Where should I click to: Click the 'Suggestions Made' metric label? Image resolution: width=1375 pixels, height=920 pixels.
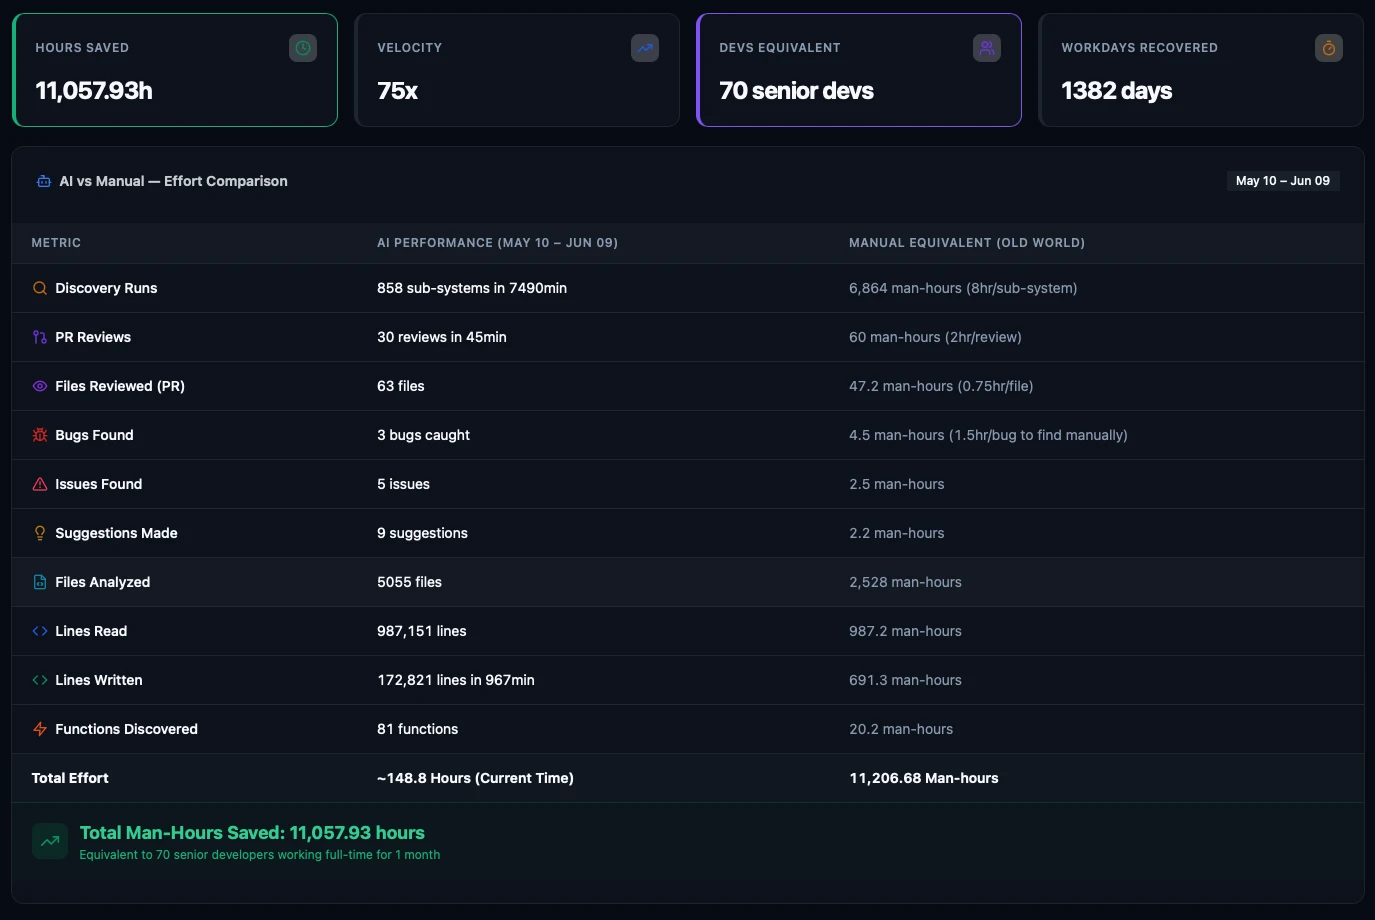(x=116, y=533)
